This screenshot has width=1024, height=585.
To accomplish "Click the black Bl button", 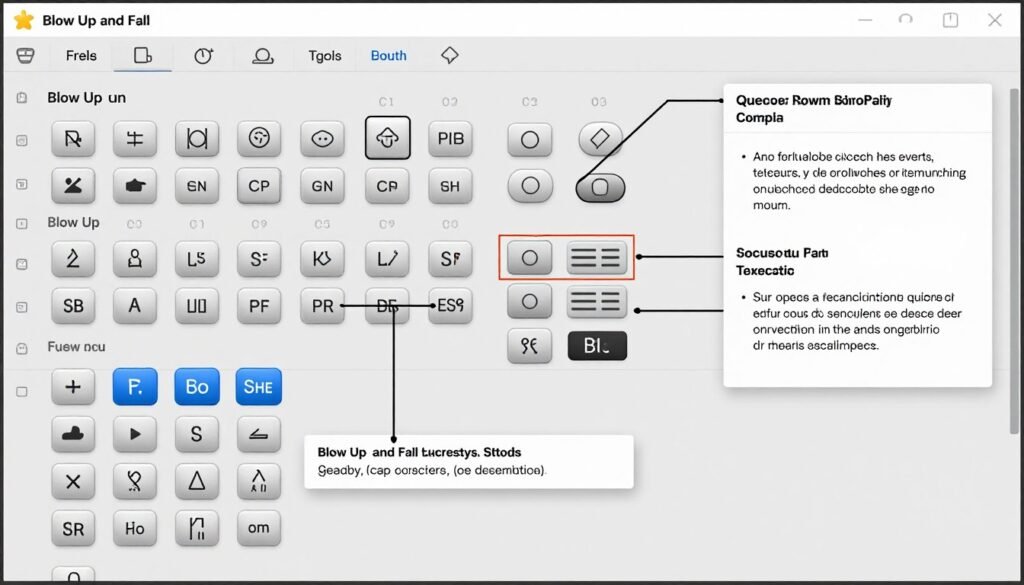I will pyautogui.click(x=597, y=345).
